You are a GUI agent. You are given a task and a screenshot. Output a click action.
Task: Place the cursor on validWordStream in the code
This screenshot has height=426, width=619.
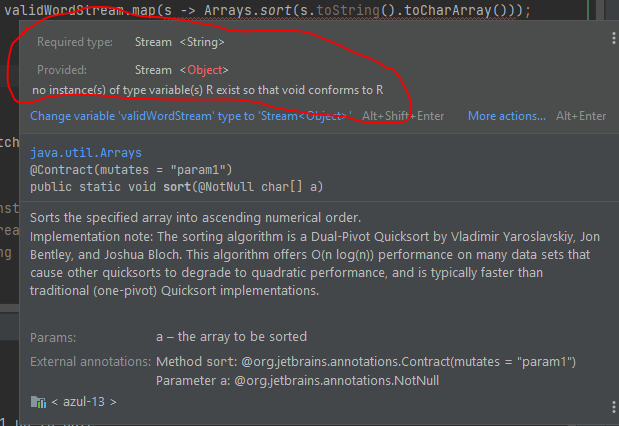(x=64, y=10)
